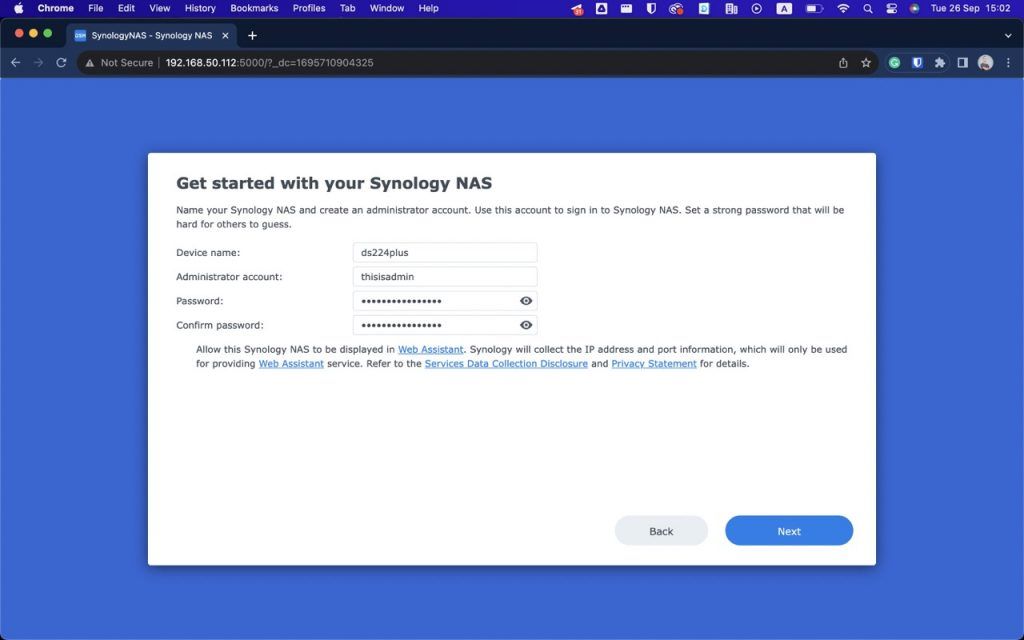Screen dimensions: 1024x640
Task: Open Services Data Collection Disclosure link
Action: coord(506,364)
